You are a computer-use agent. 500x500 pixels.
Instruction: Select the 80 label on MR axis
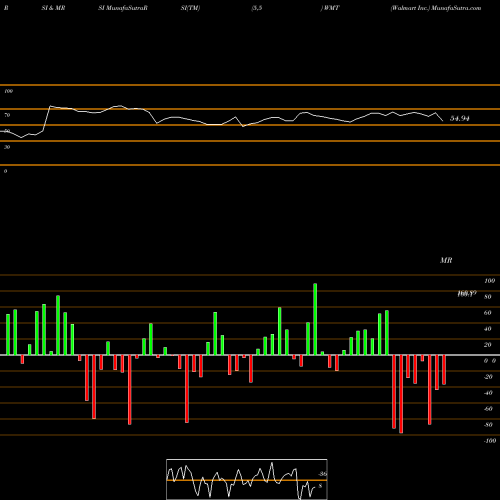click(488, 297)
